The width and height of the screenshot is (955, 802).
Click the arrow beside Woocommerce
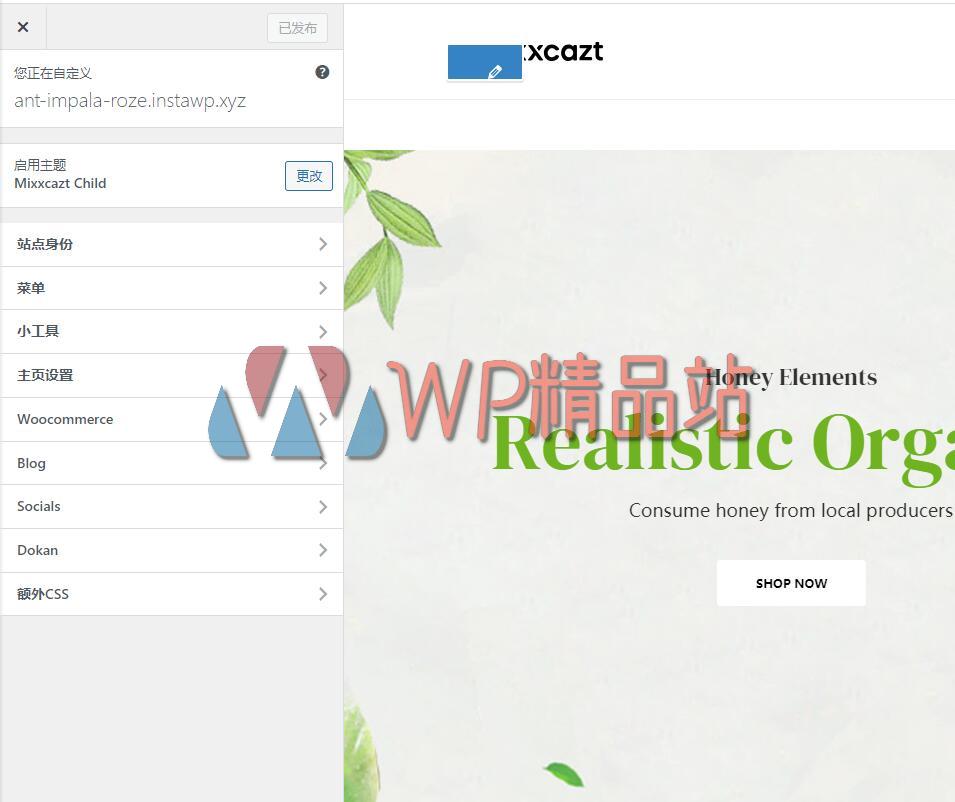[x=322, y=419]
